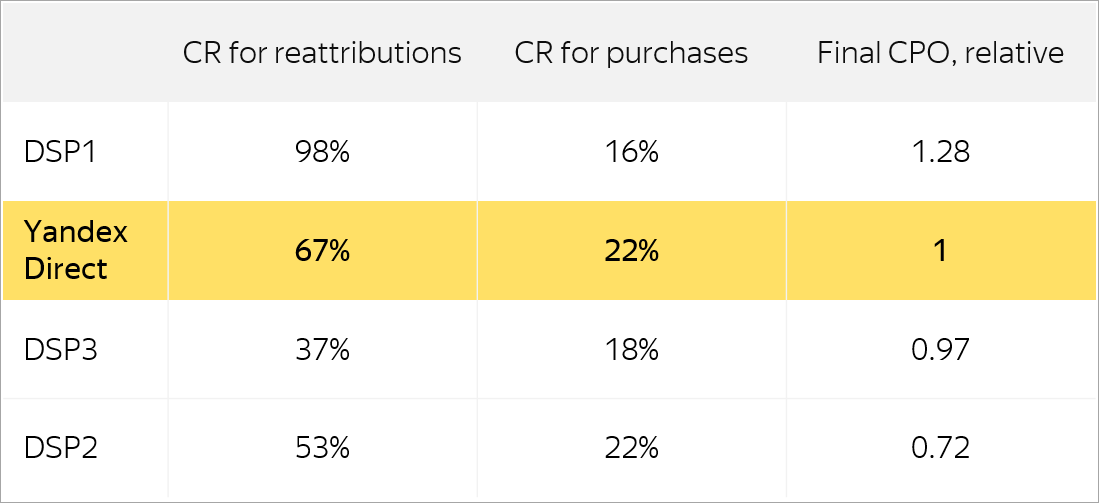Click Yandex Direct's 22% purchases cell
The width and height of the screenshot is (1099, 503).
632,251
